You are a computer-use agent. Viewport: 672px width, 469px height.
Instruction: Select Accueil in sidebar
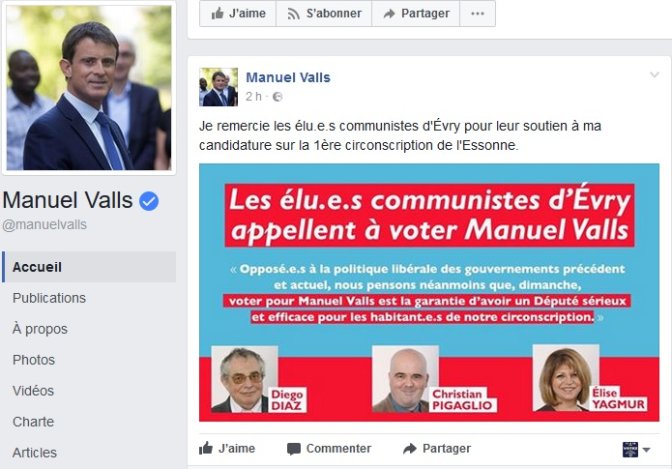89,267
